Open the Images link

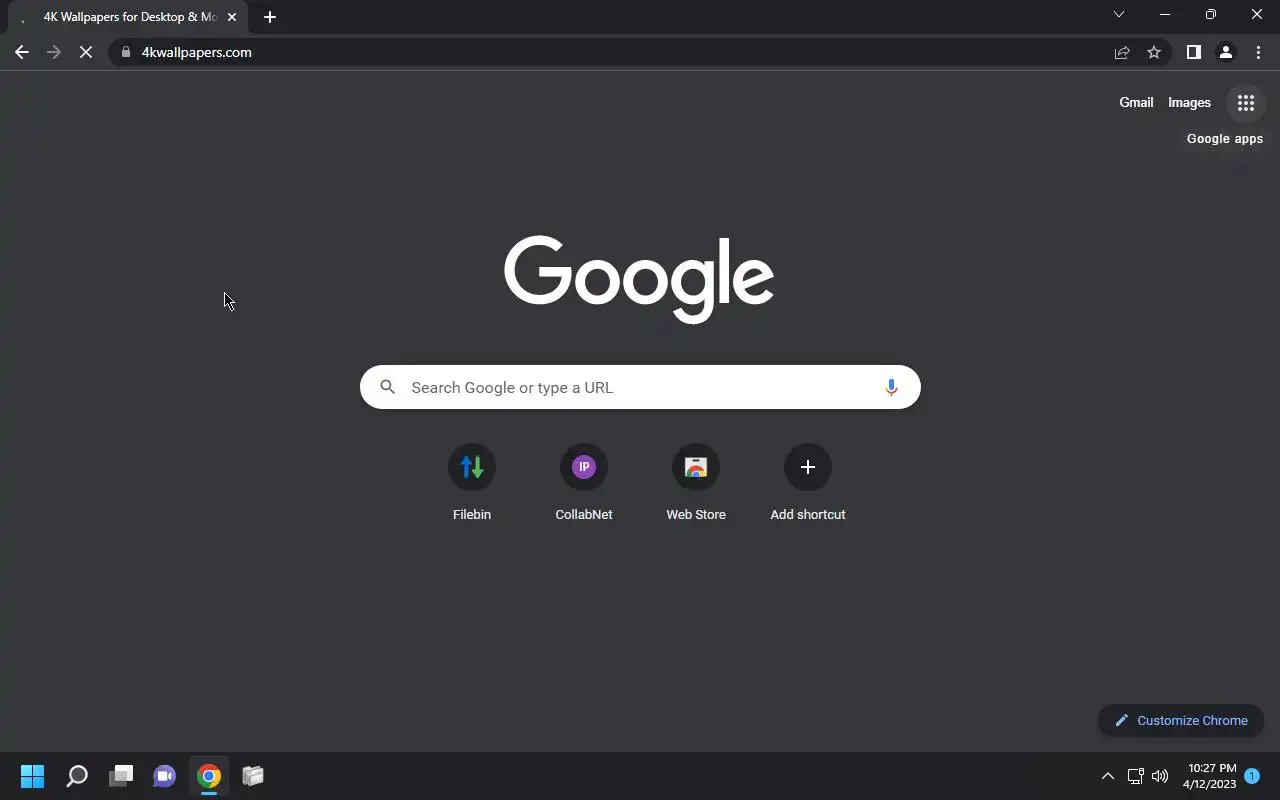(x=1189, y=103)
